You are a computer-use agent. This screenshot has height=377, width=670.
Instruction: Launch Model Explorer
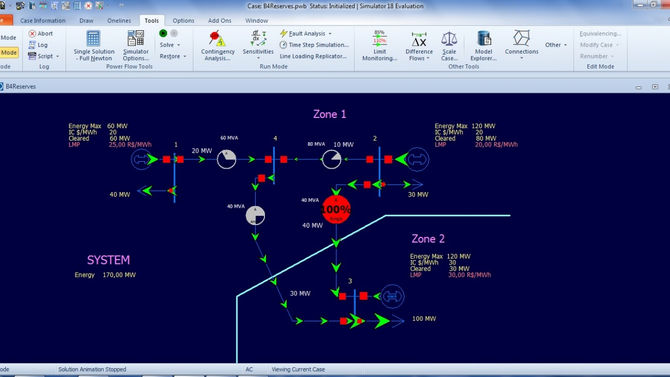pos(484,46)
